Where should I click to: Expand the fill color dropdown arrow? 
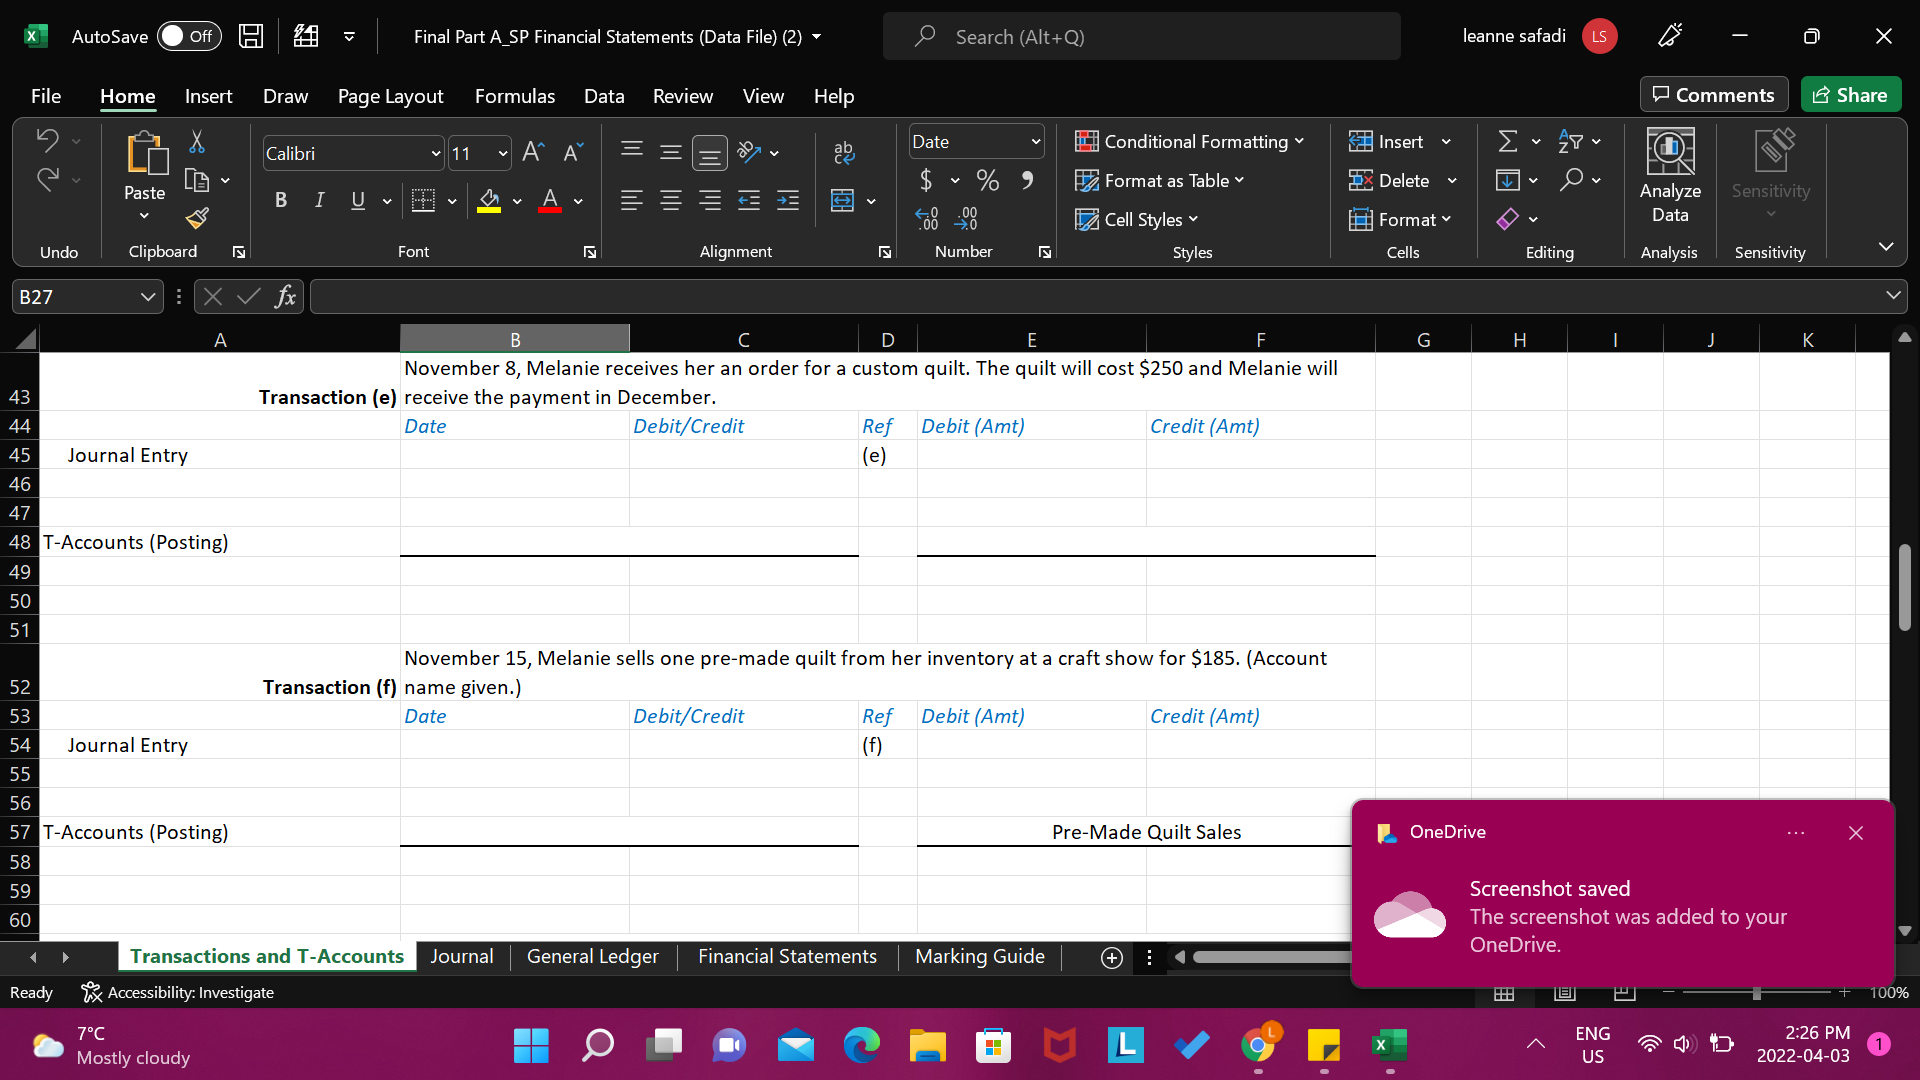517,201
